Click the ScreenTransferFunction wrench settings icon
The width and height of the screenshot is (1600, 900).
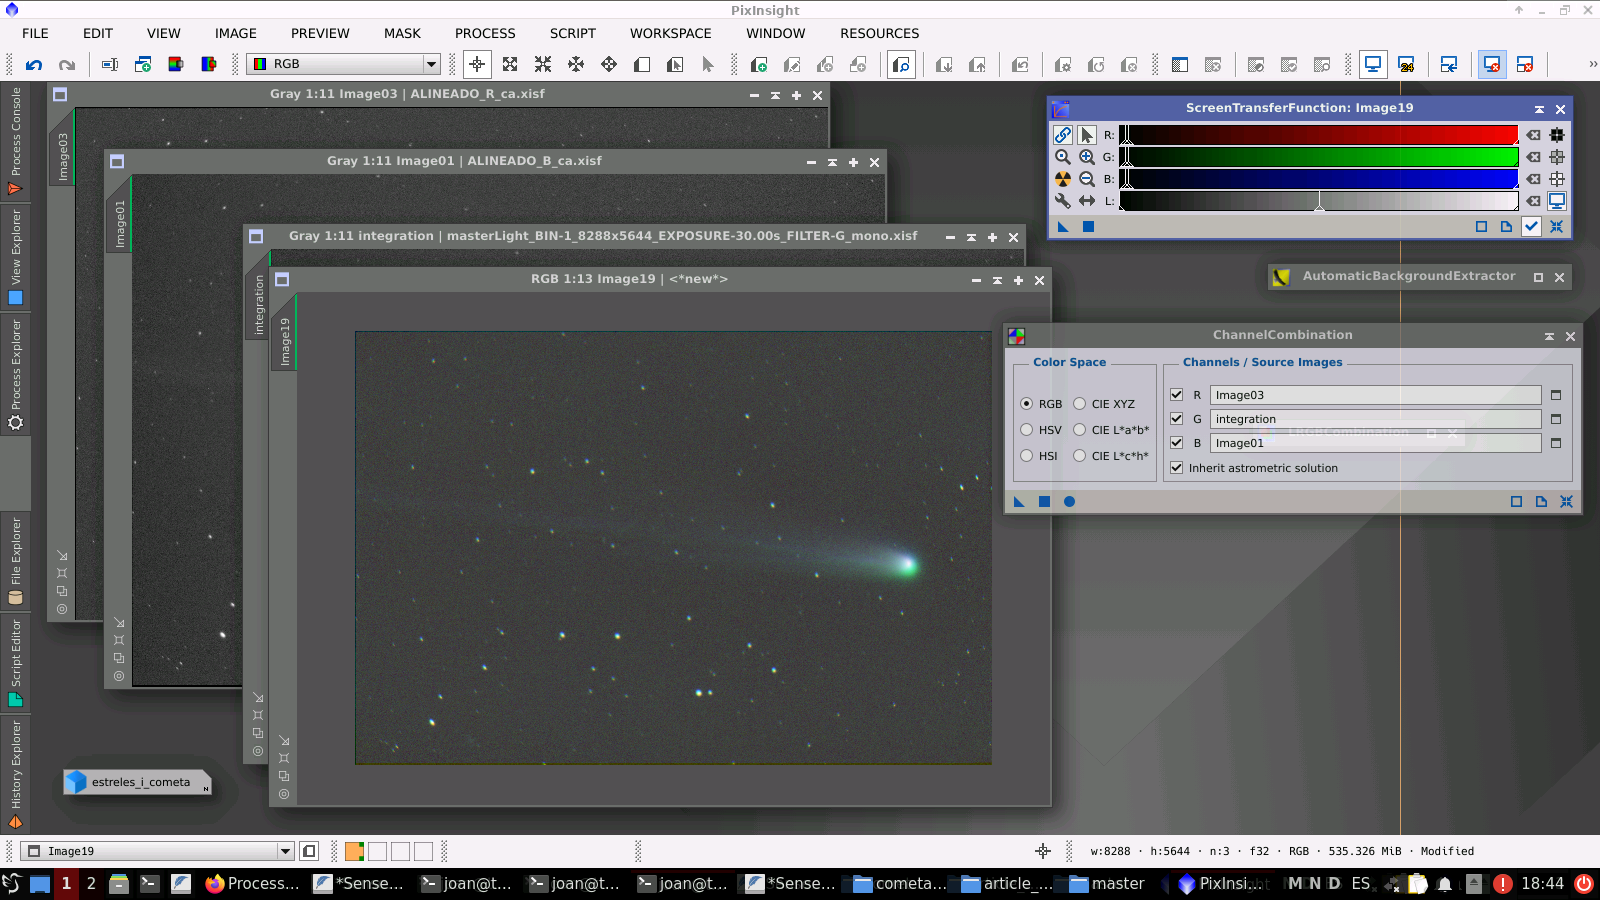point(1062,201)
